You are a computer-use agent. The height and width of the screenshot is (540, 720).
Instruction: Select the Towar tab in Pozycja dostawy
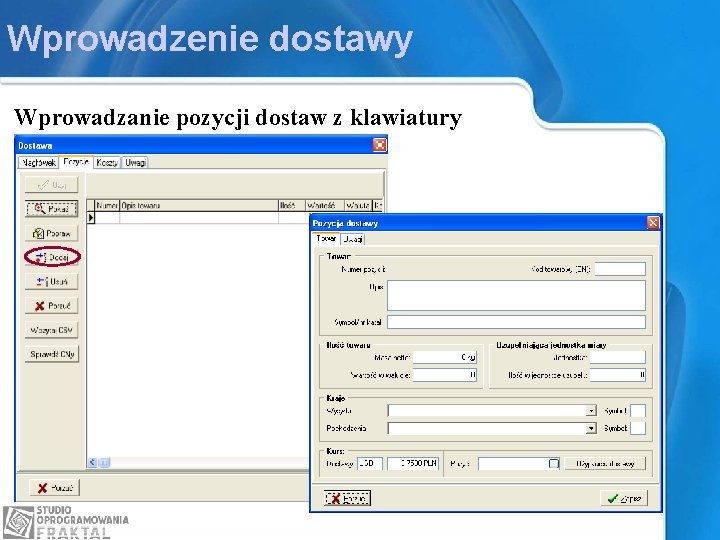pos(326,239)
